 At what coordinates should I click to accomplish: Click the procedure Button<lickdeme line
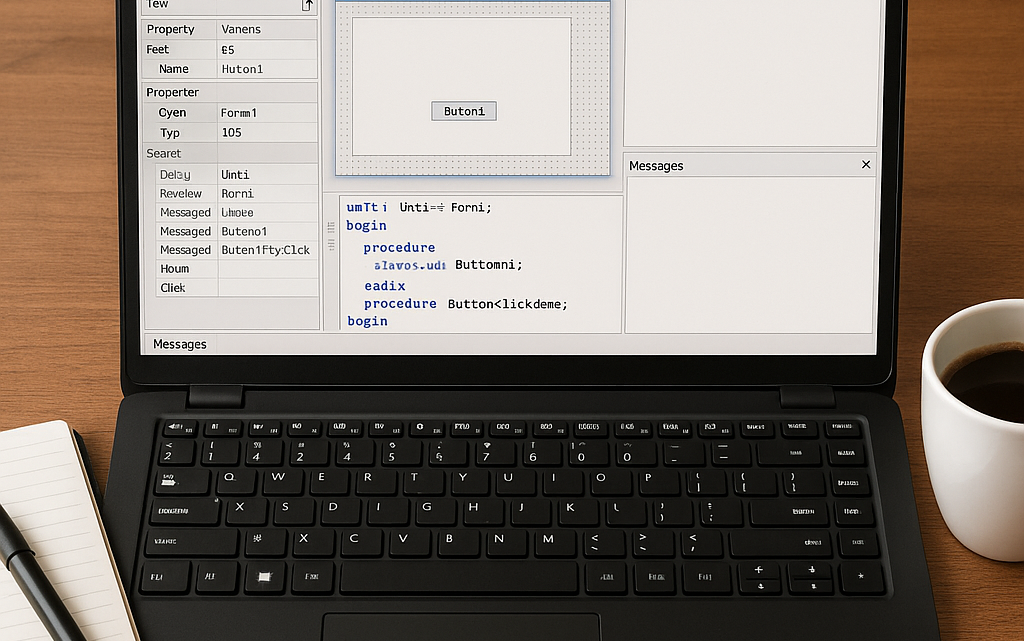coord(466,304)
